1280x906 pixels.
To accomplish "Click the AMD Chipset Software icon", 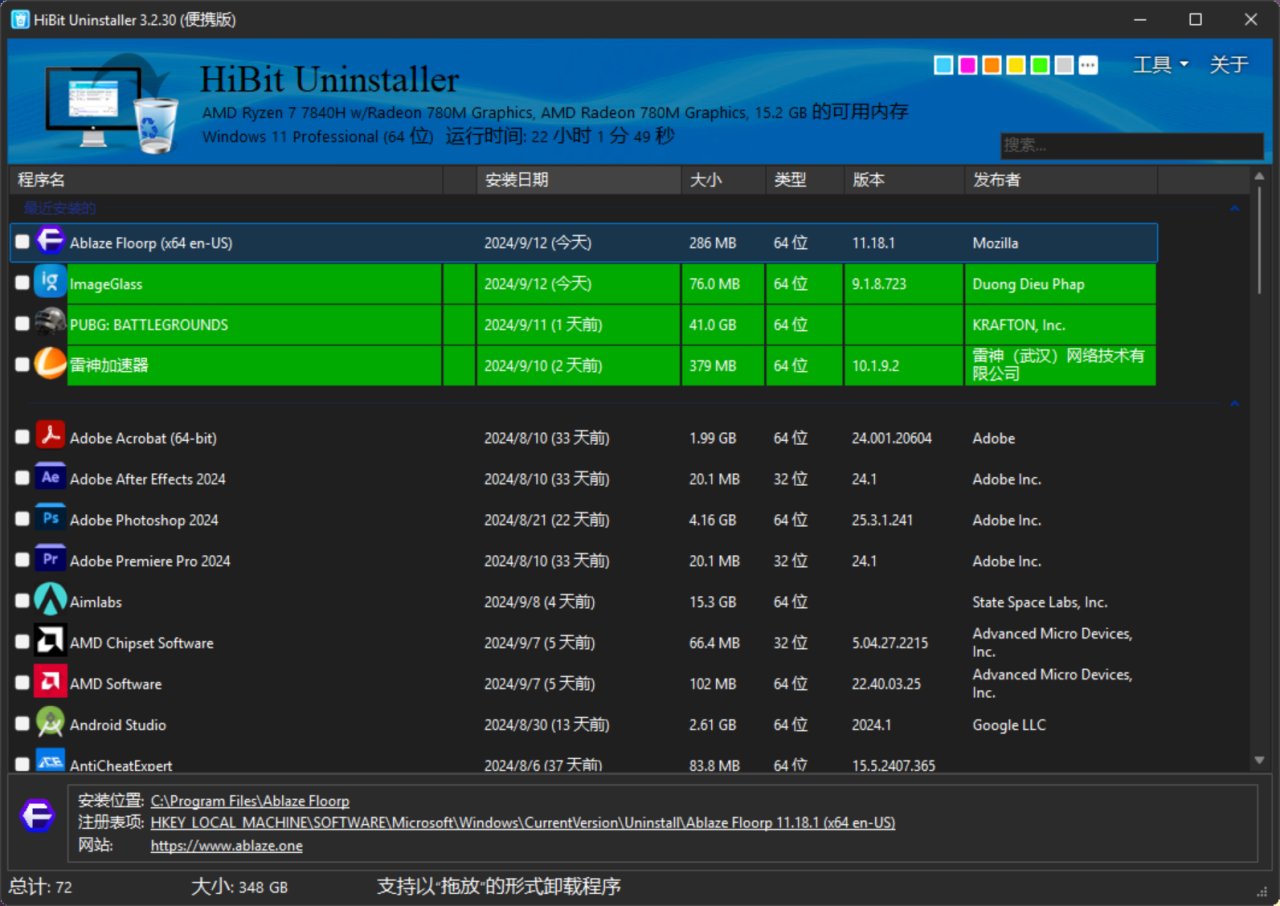I will (50, 642).
